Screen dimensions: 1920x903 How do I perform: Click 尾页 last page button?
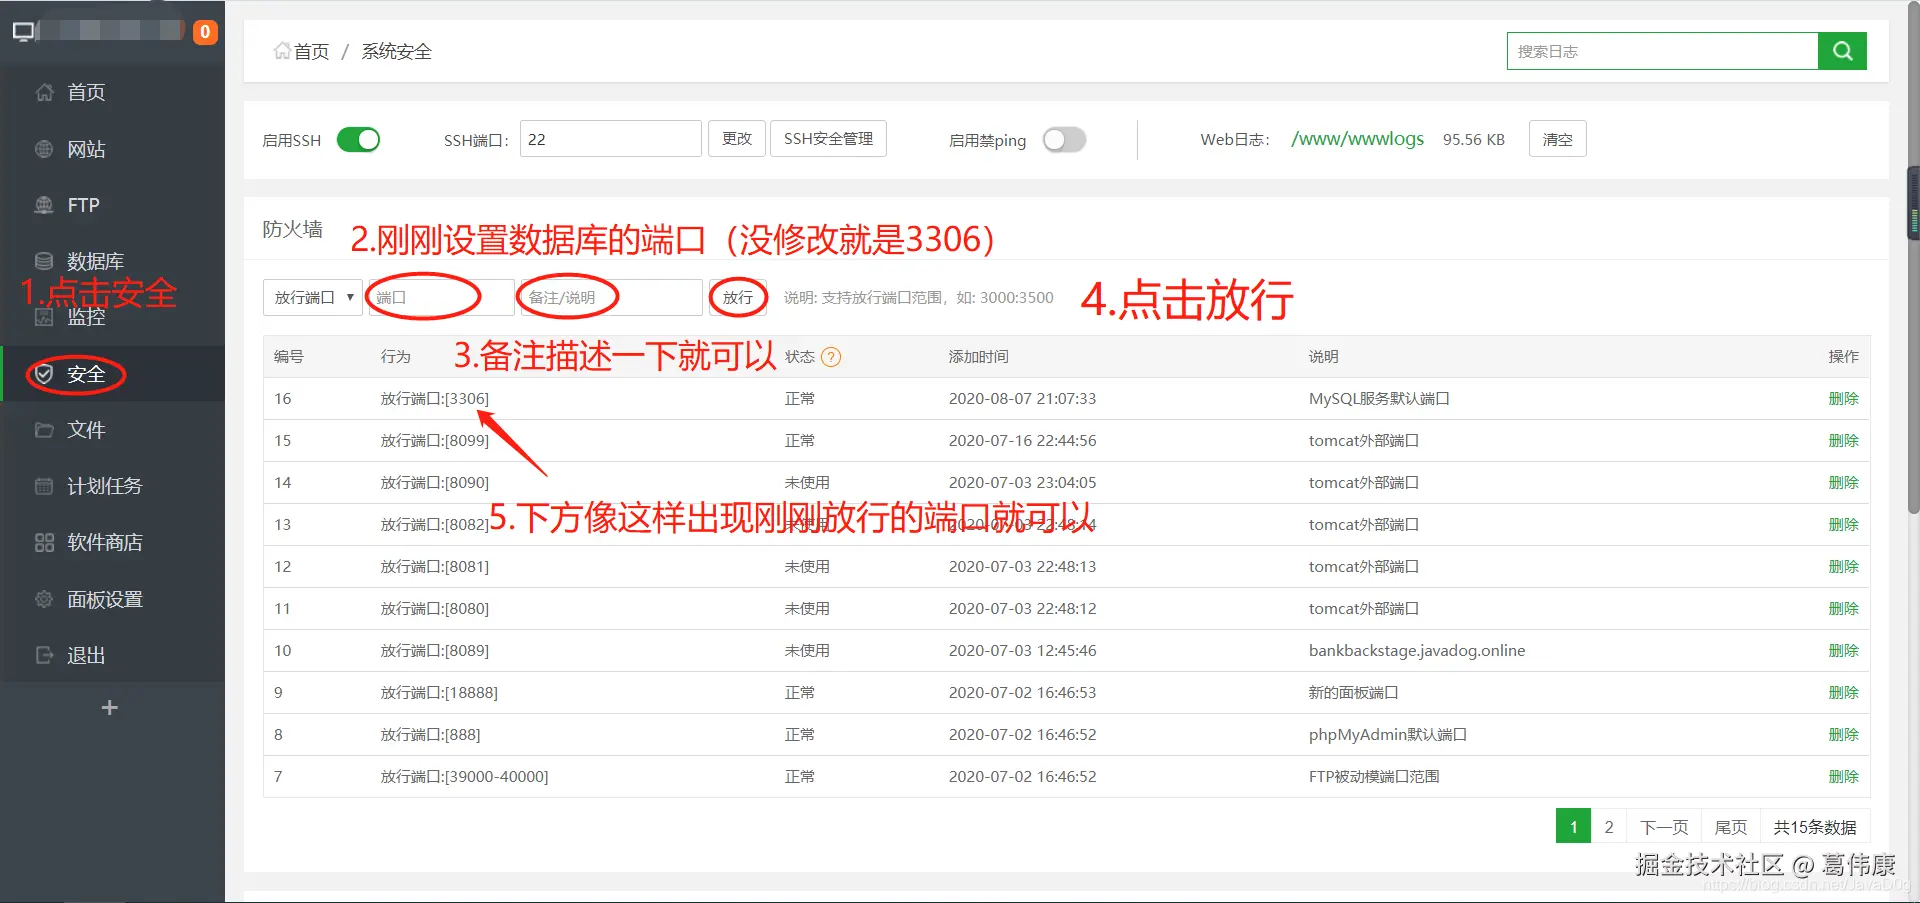point(1730,827)
